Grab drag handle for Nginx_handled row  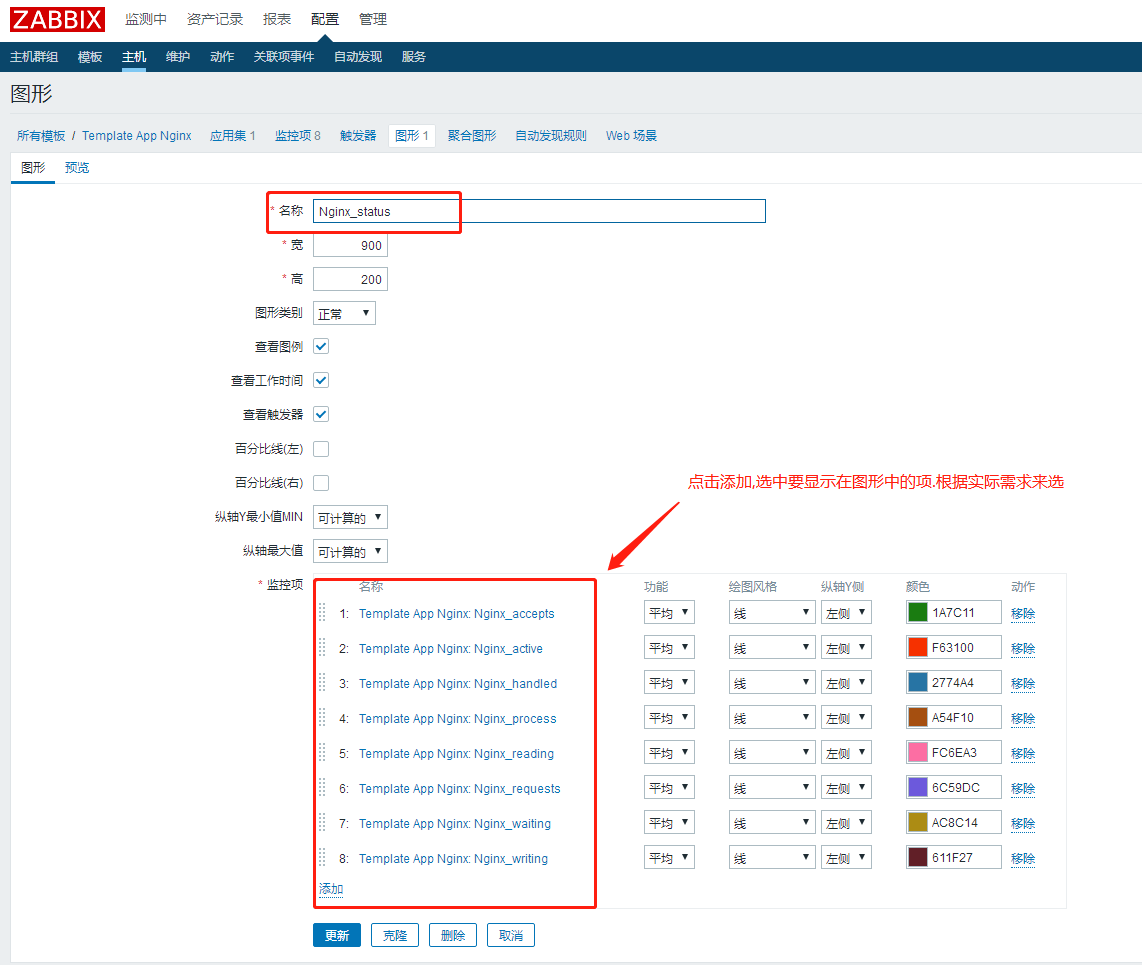tap(322, 682)
